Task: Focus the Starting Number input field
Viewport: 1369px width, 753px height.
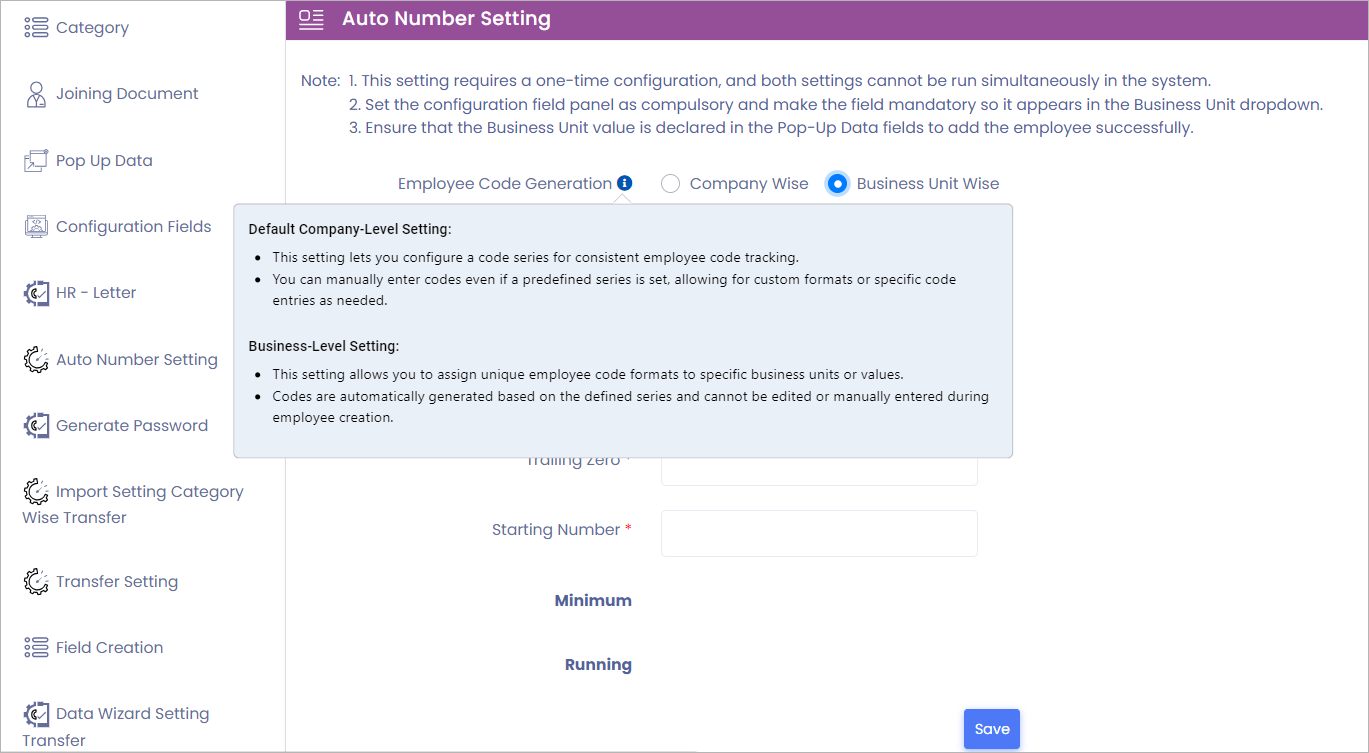Action: [x=819, y=533]
